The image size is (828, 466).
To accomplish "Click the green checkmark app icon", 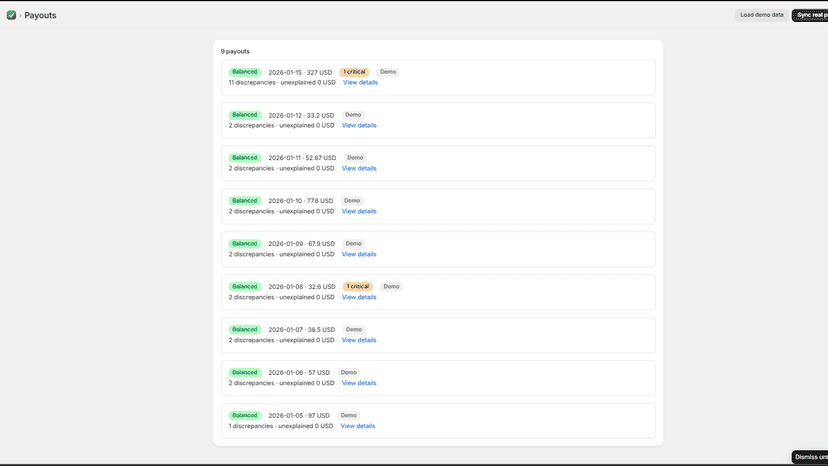I will 11,15.
